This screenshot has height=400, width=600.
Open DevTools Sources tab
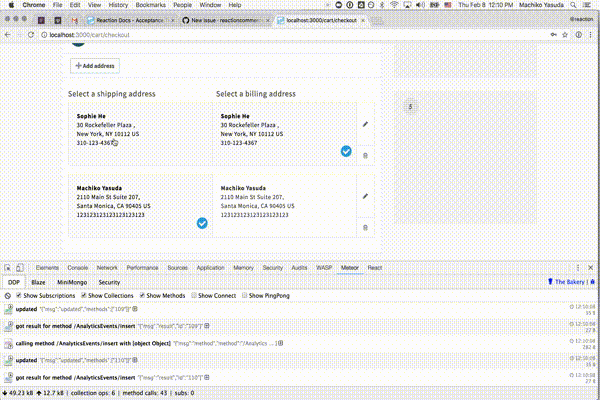point(178,268)
